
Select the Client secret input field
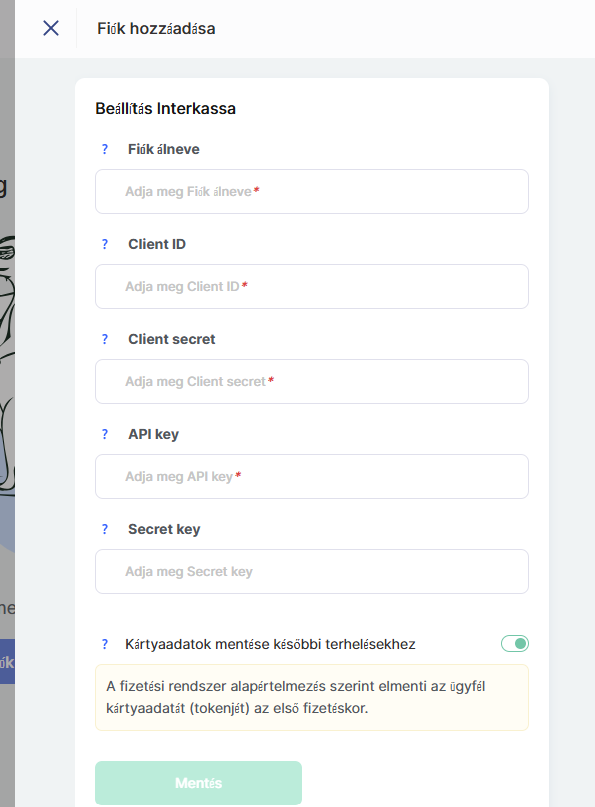pyautogui.click(x=312, y=381)
